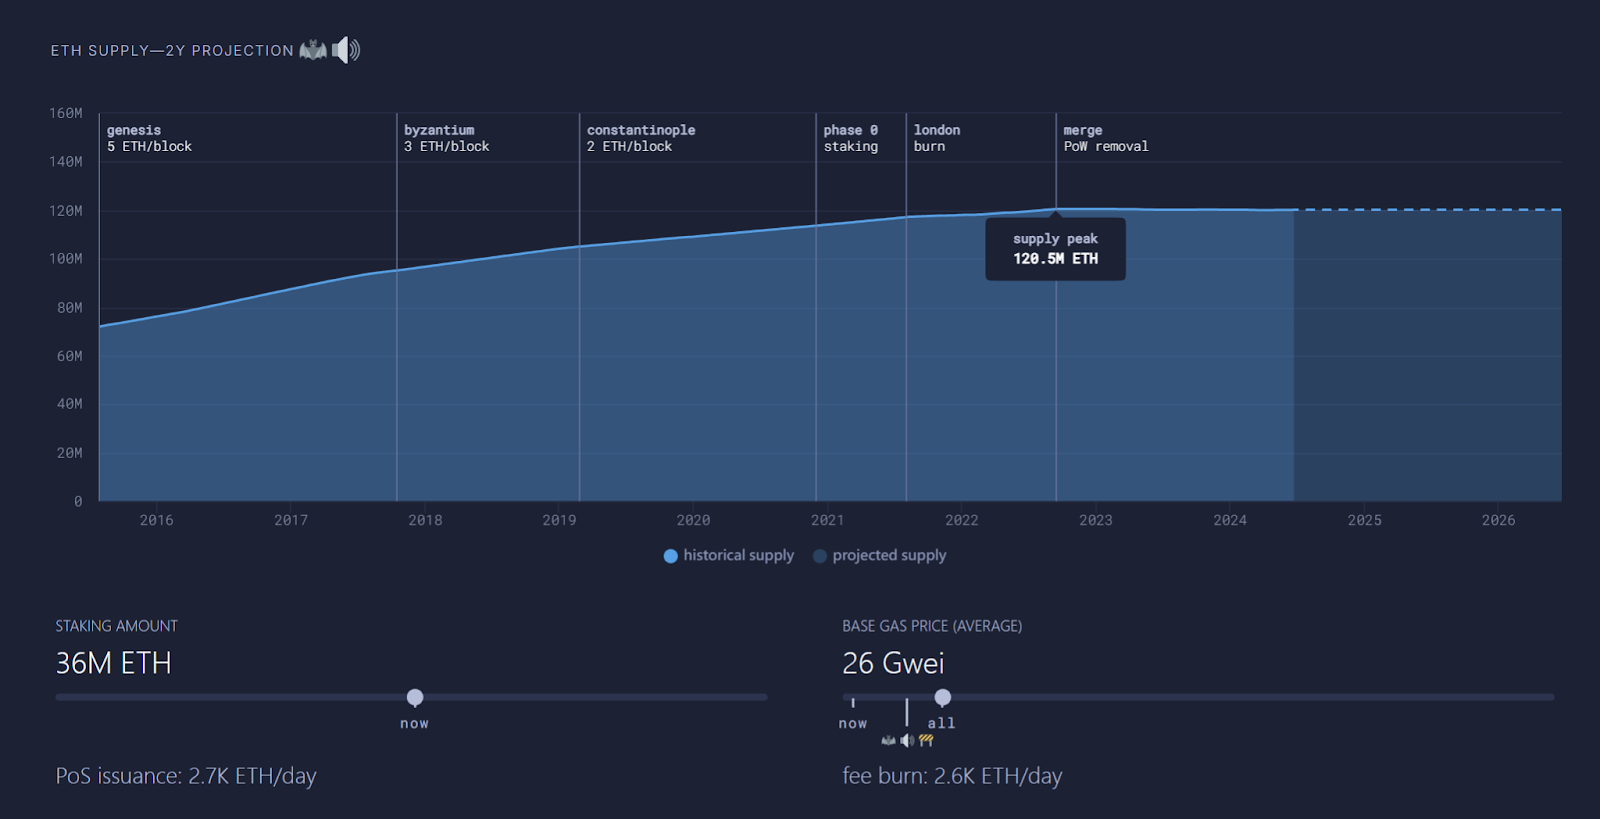Viewport: 1600px width, 819px height.
Task: Click the merge PoW removal event marker
Action: pos(1105,138)
